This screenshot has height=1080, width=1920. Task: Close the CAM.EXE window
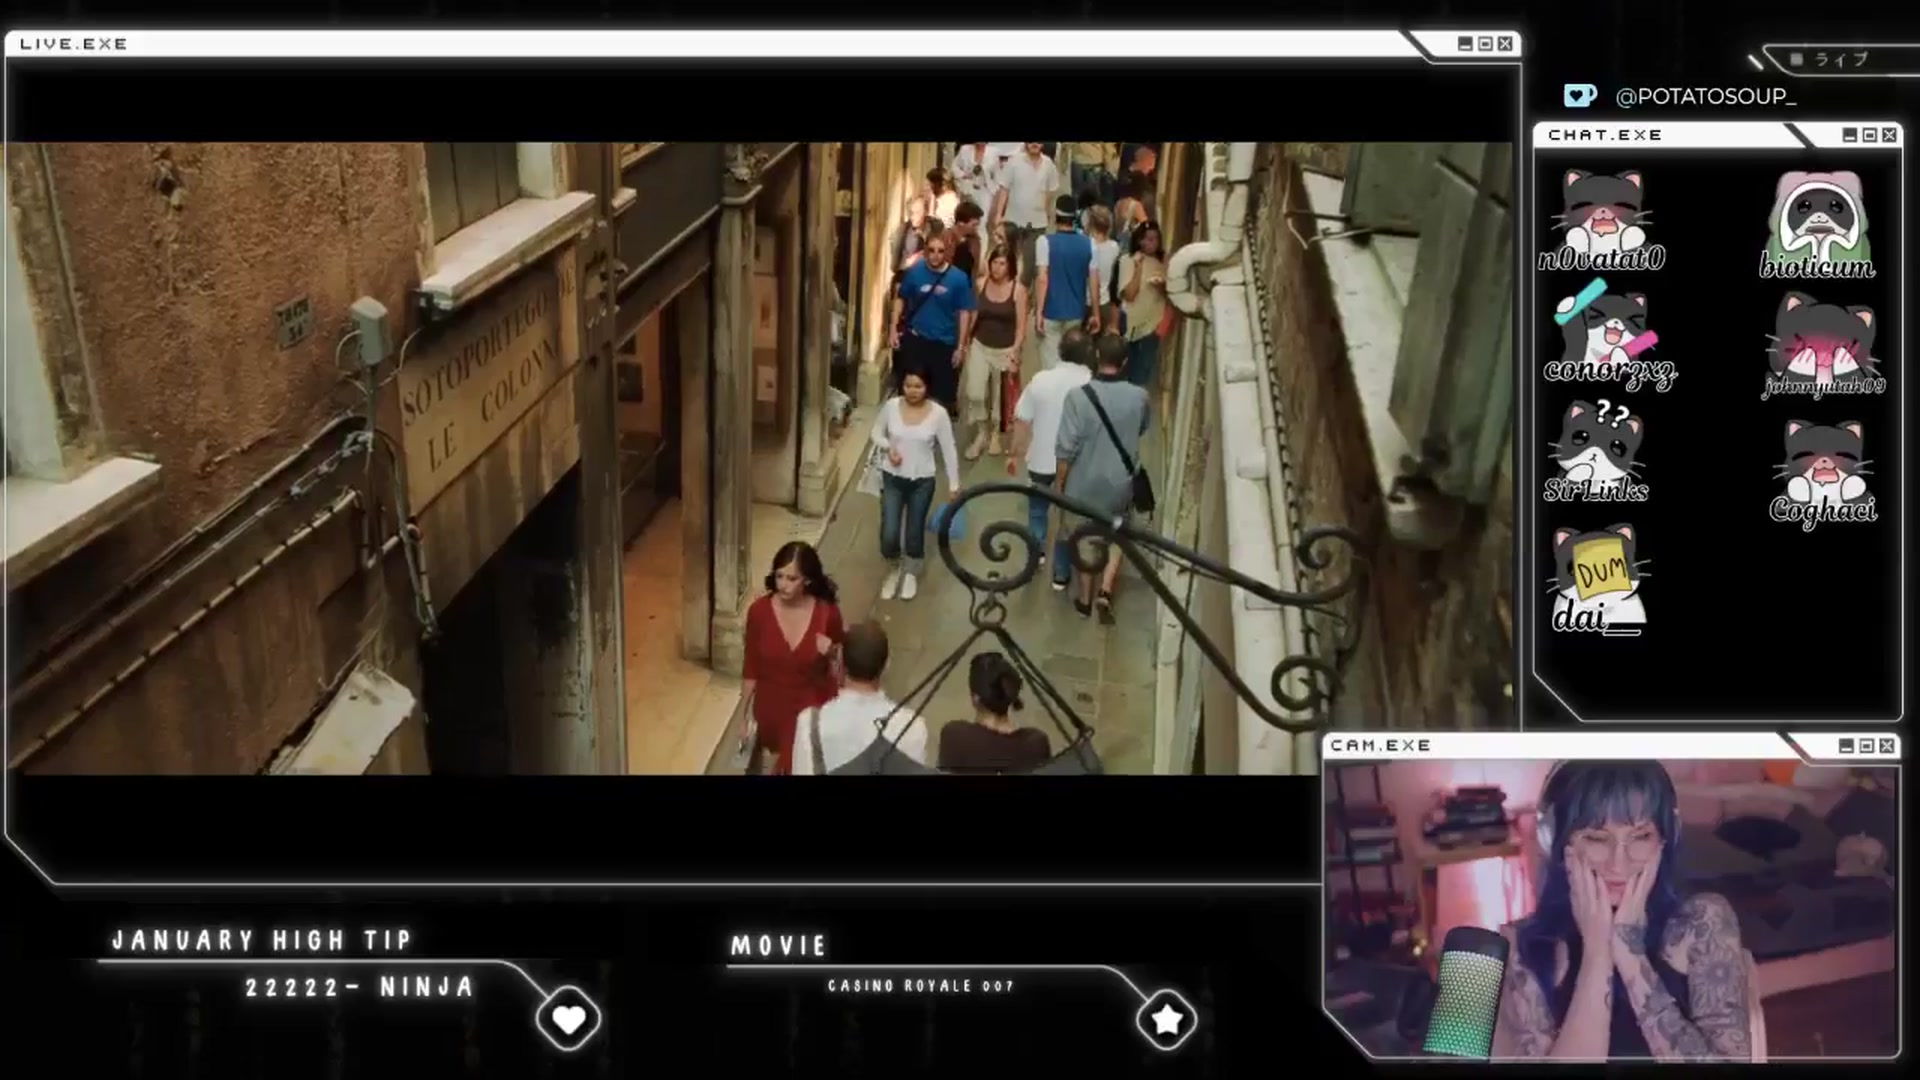1887,746
